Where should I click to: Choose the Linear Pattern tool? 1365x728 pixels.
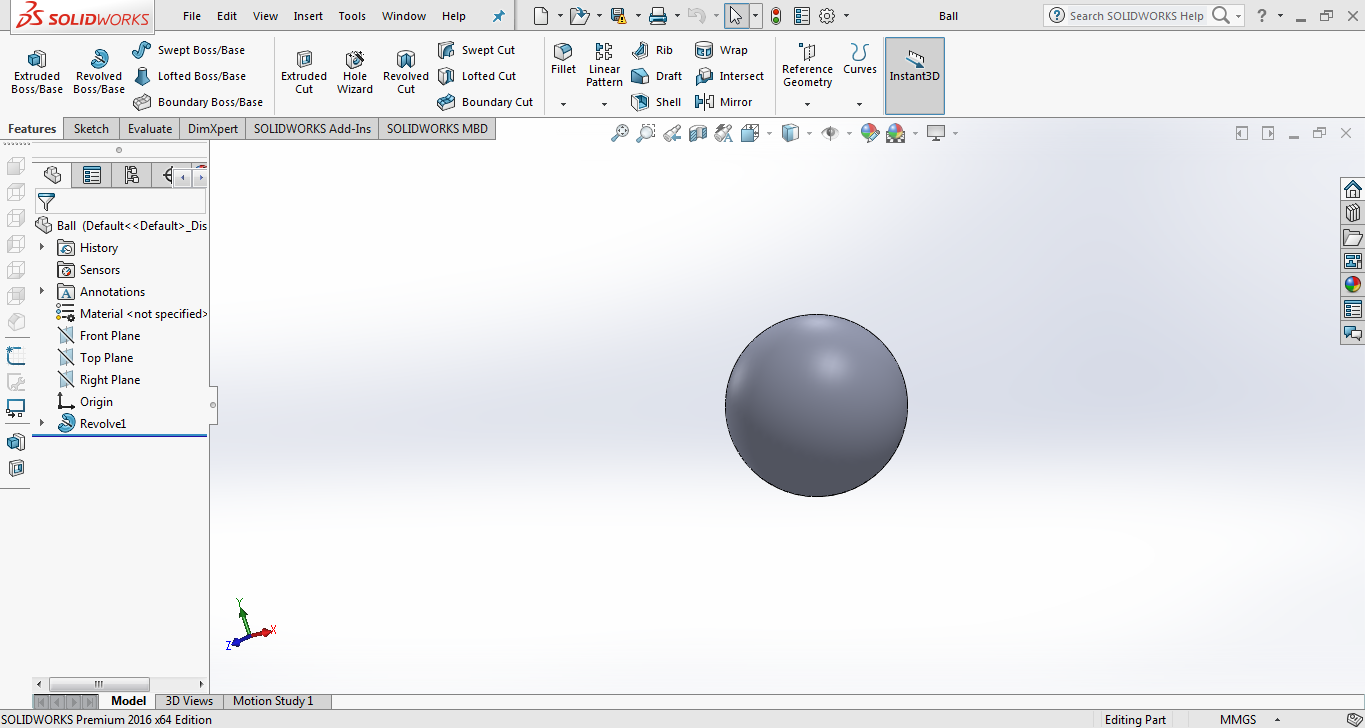click(x=604, y=65)
